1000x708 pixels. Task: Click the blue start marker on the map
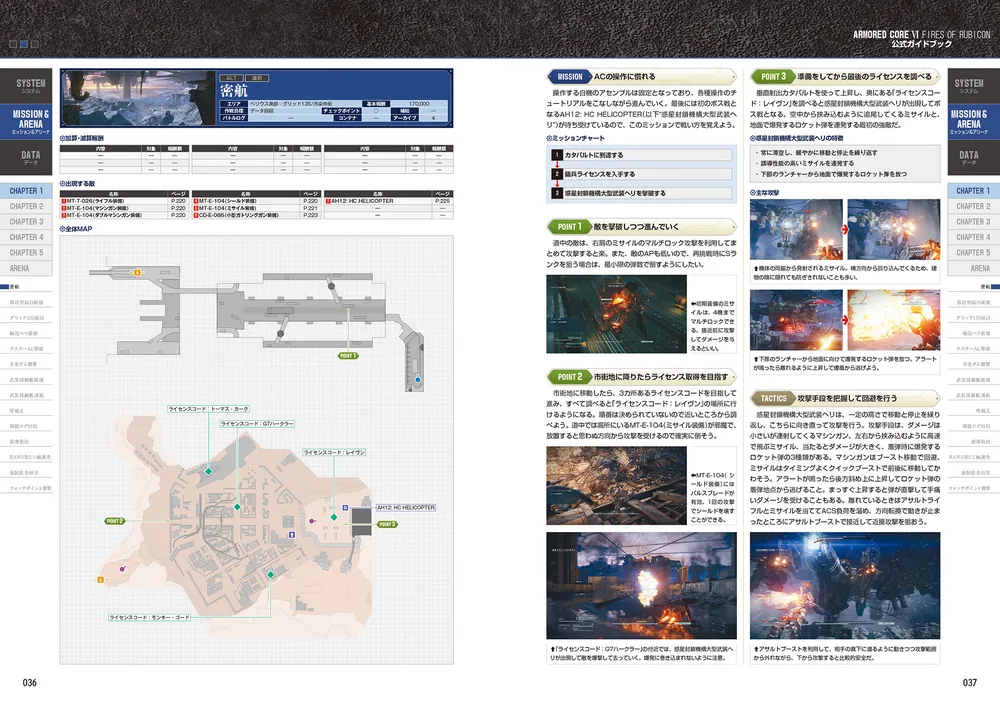(418, 379)
